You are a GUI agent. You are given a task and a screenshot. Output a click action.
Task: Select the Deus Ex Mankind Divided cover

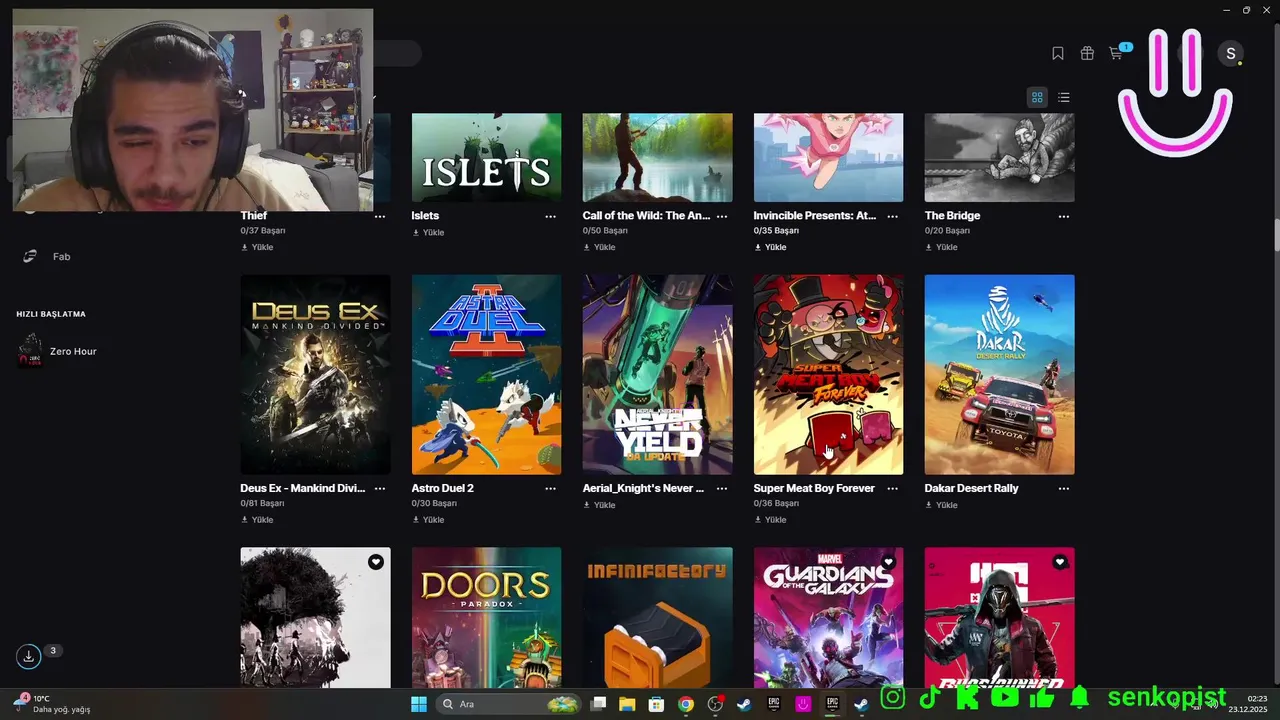tap(315, 375)
